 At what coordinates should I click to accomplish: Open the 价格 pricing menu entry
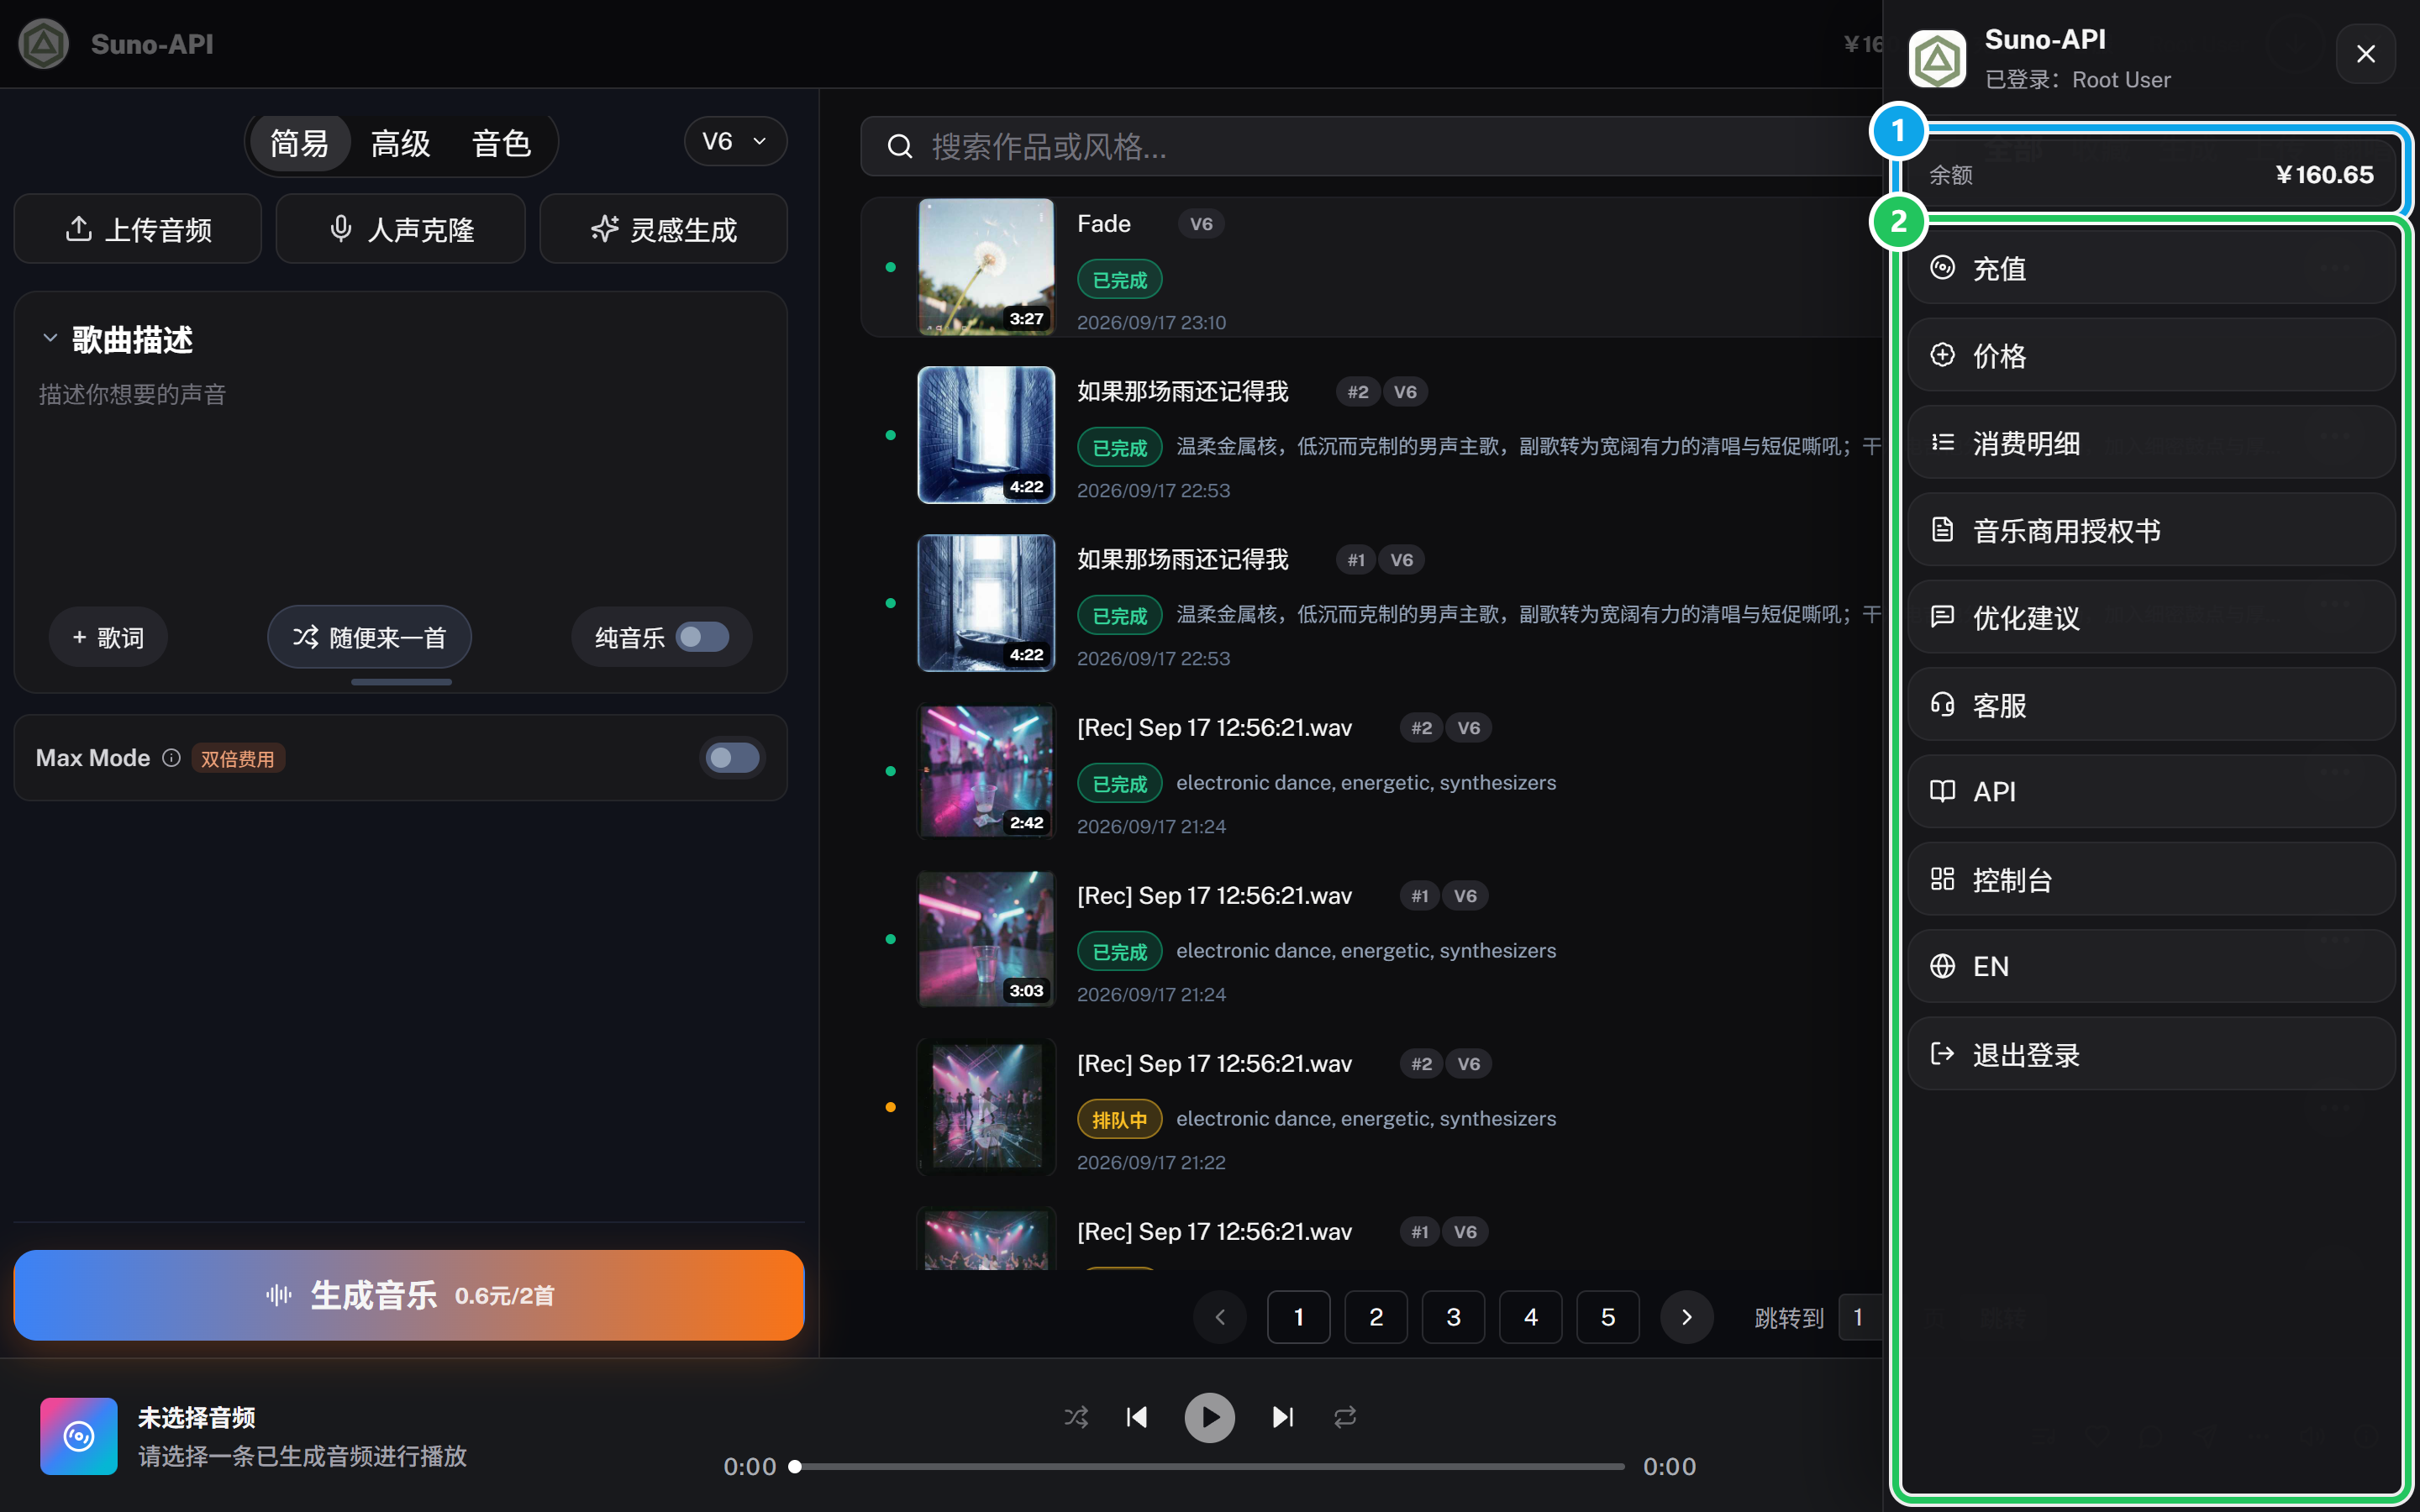click(2150, 355)
